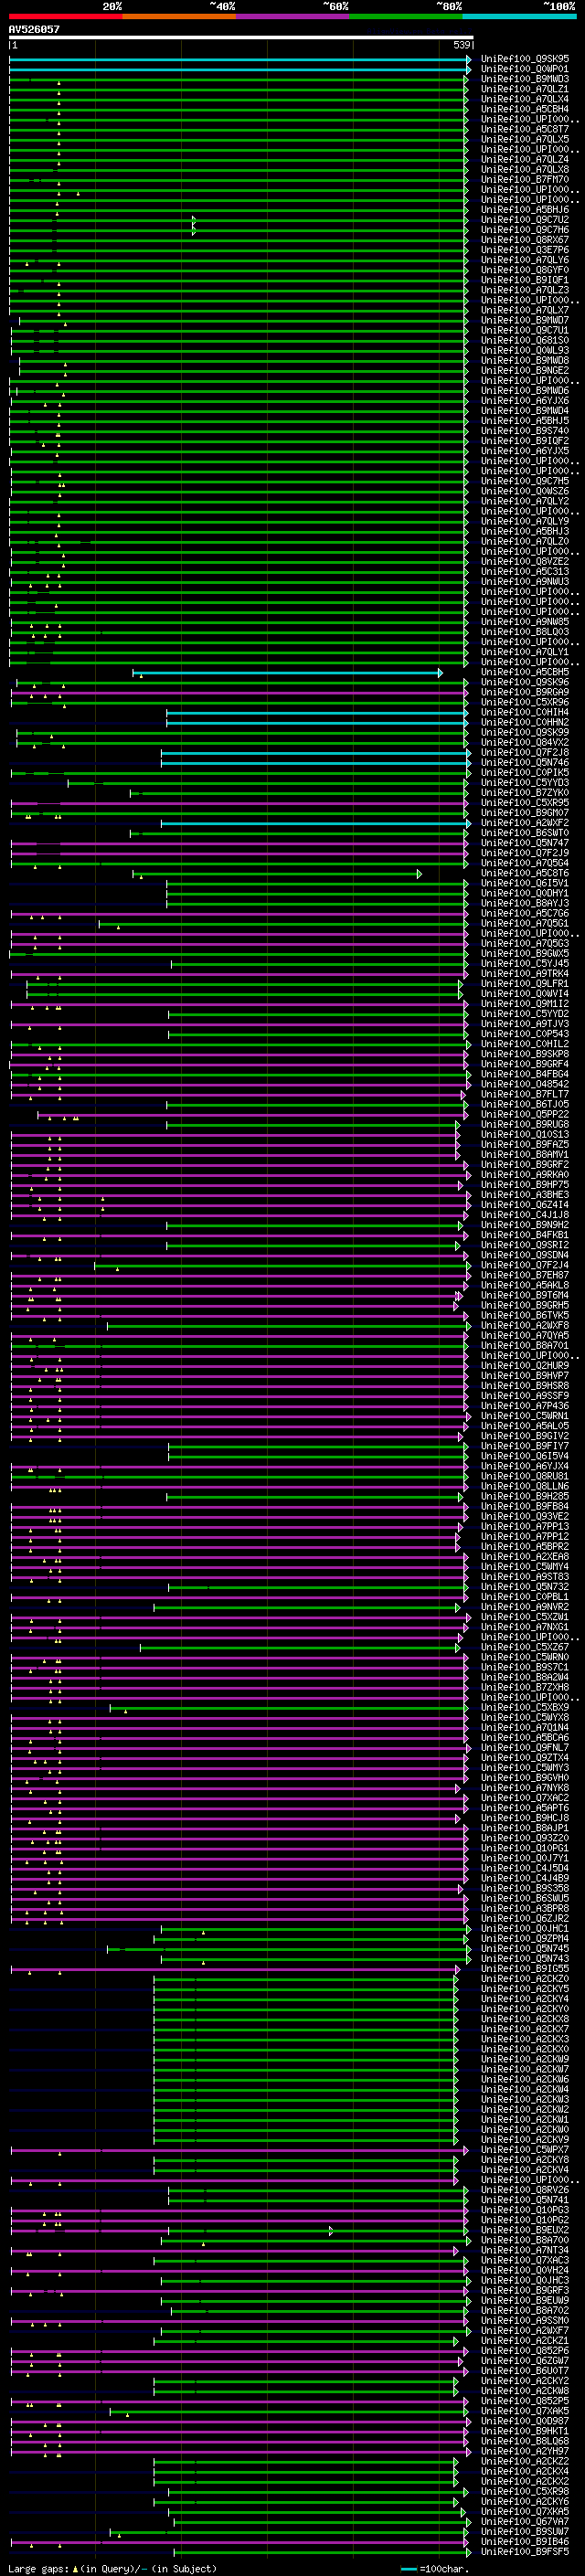Select the label UniRef100_Q681S0

(525, 340)
